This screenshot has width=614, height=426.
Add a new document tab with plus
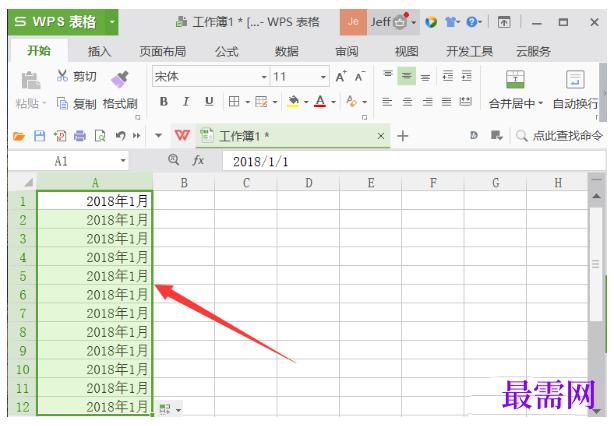403,136
